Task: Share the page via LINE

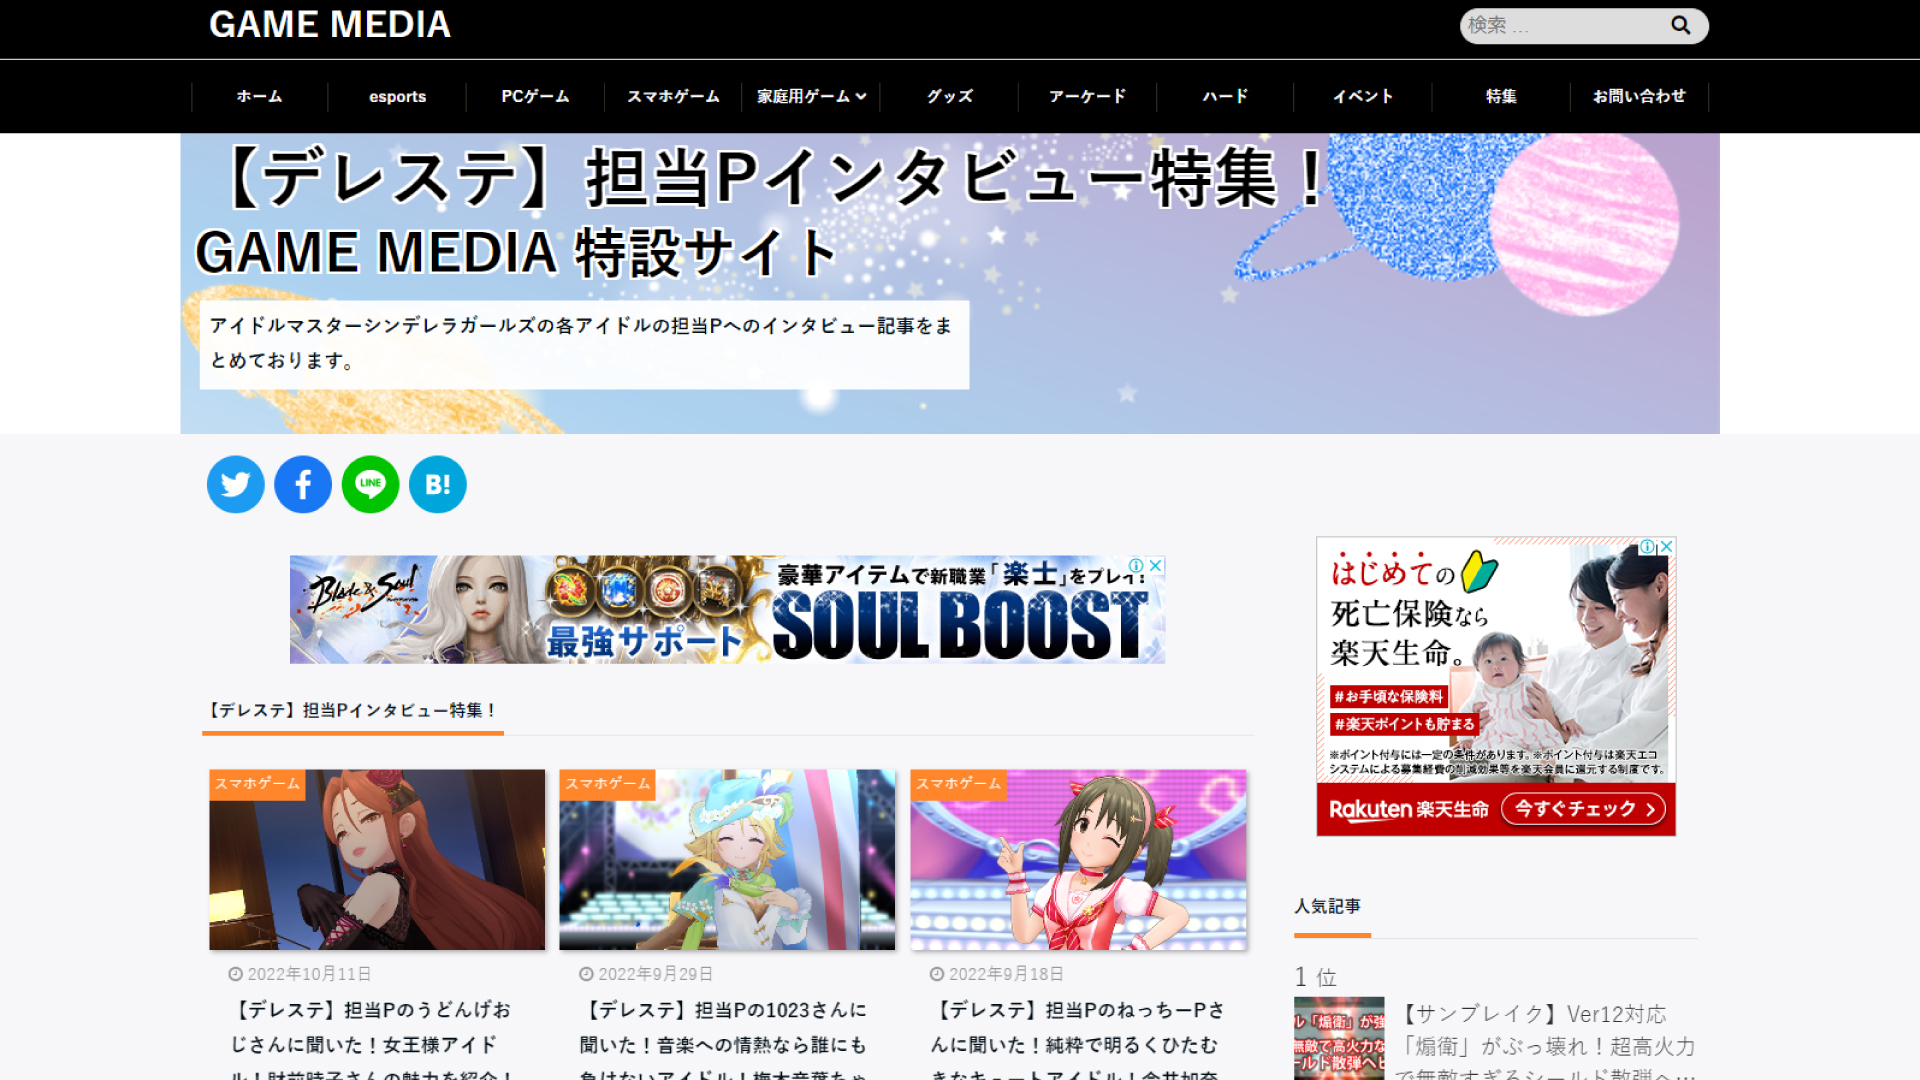Action: [371, 485]
